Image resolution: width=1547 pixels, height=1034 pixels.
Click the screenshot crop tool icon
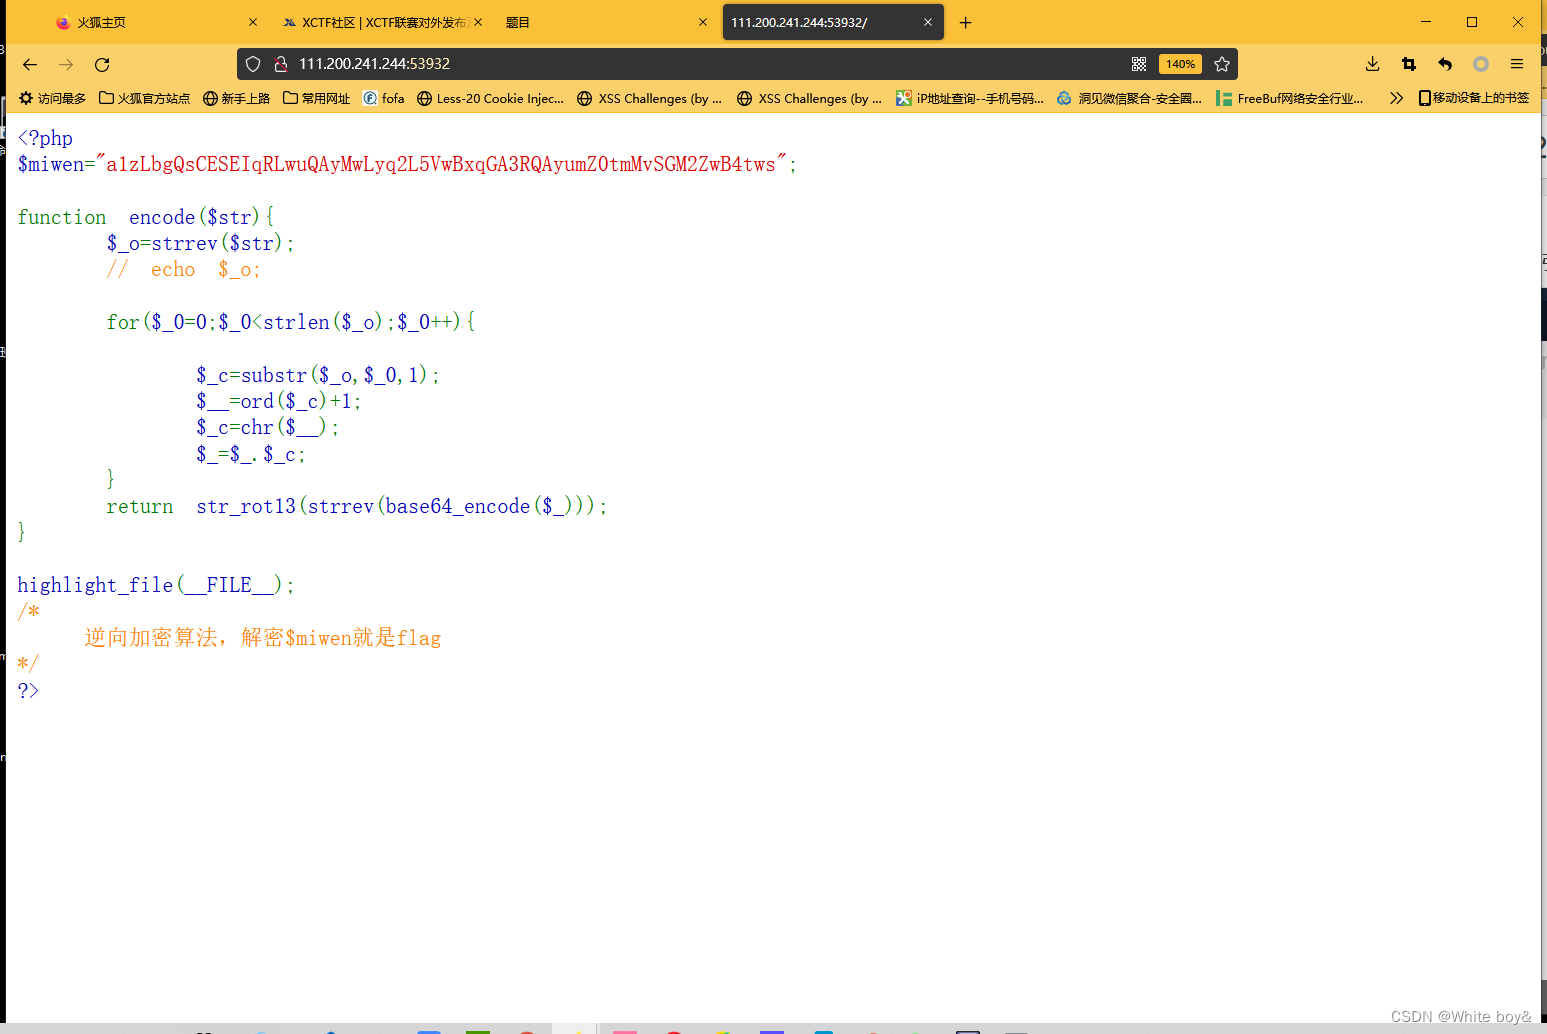coord(1409,64)
